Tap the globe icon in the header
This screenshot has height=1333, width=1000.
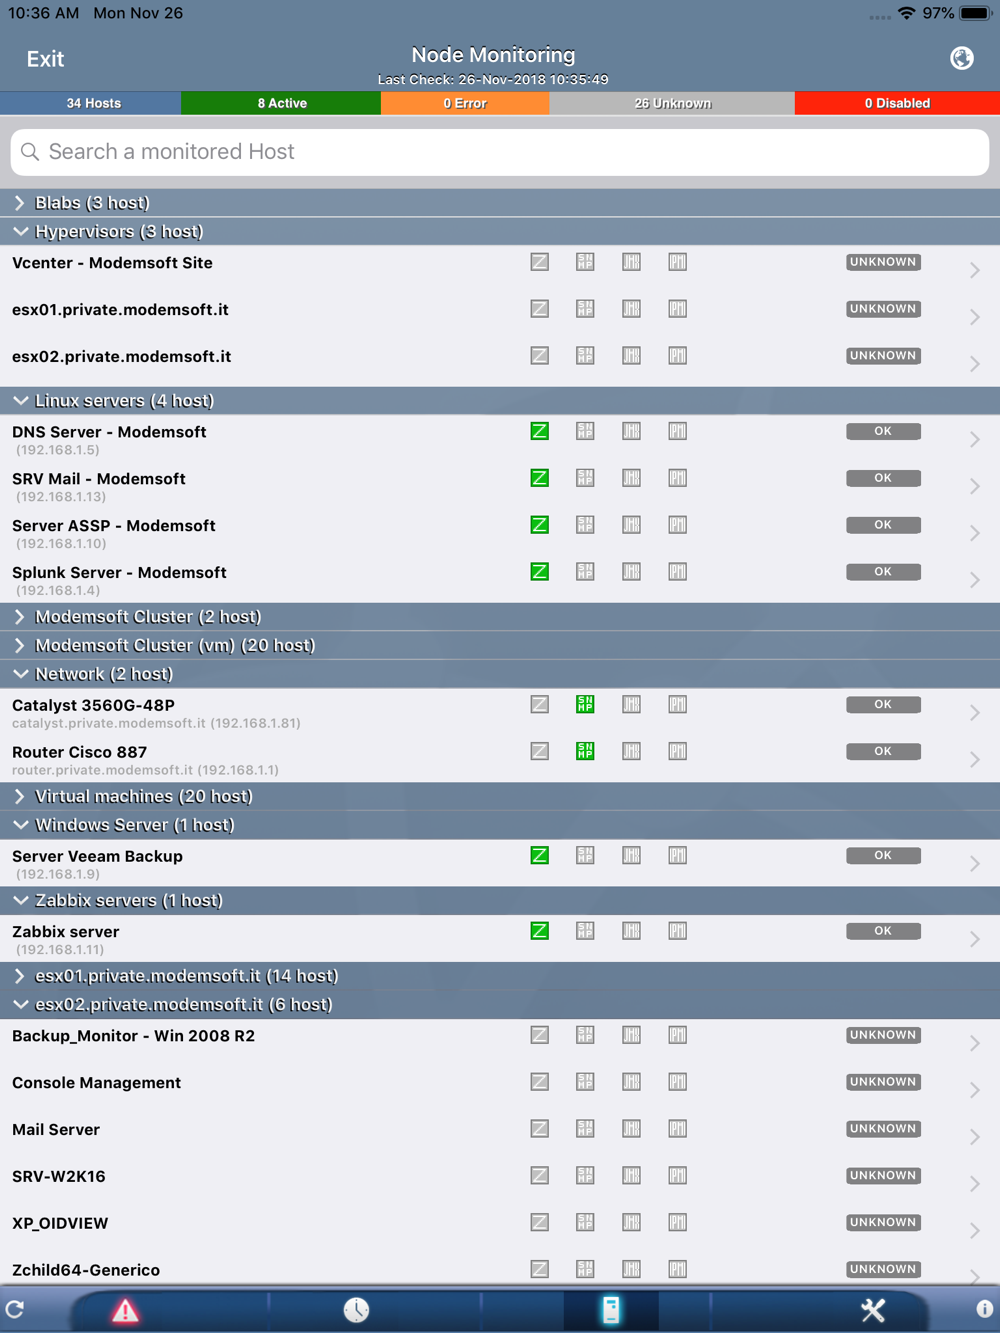[x=962, y=58]
